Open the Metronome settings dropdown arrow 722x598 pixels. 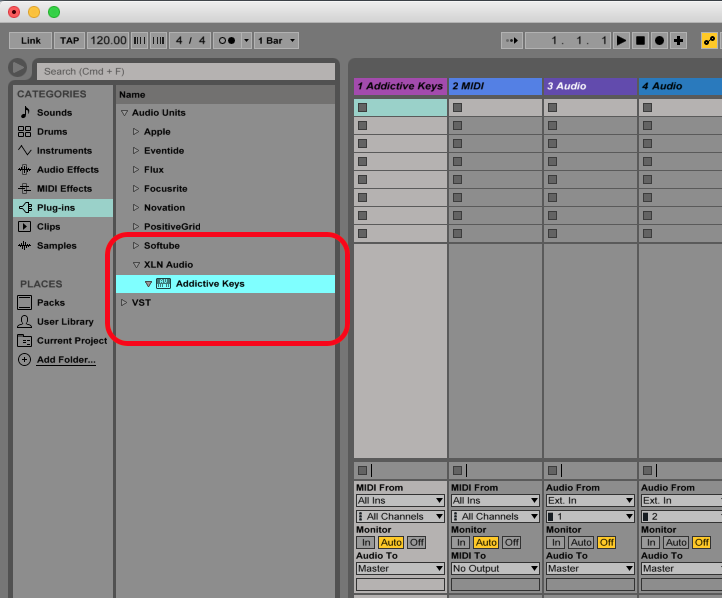click(x=246, y=41)
